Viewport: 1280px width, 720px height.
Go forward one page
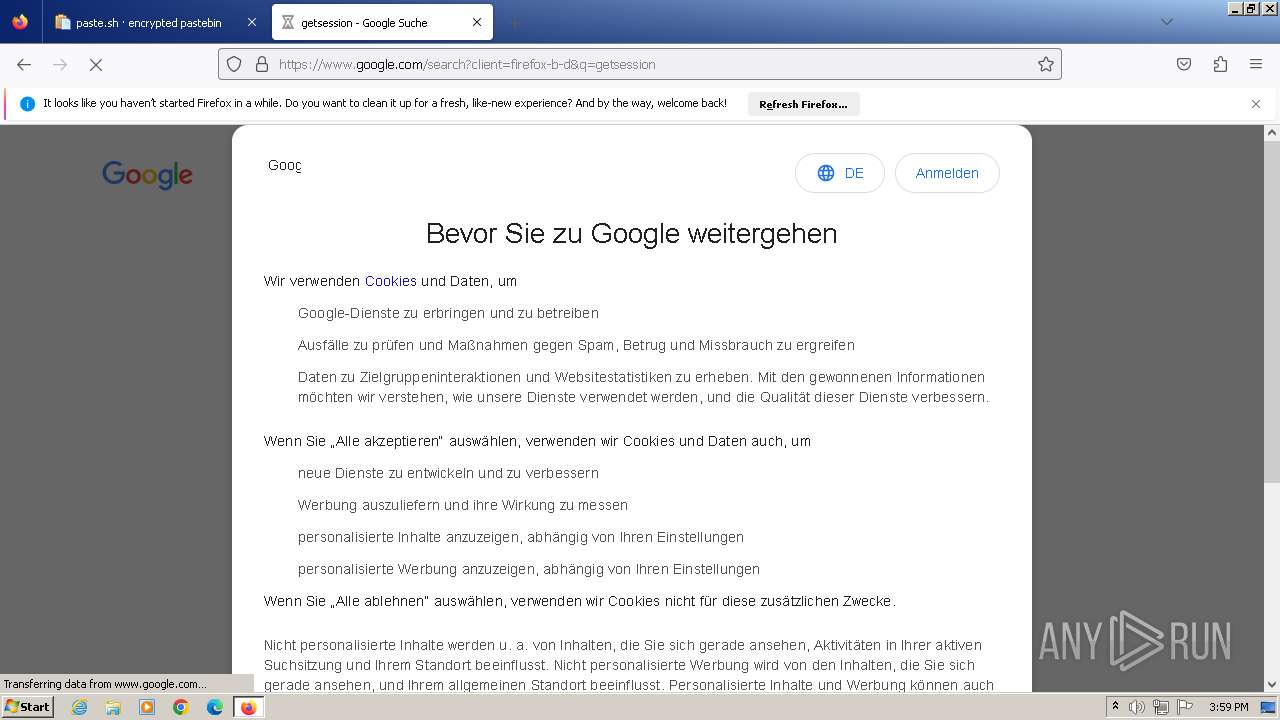click(60, 64)
